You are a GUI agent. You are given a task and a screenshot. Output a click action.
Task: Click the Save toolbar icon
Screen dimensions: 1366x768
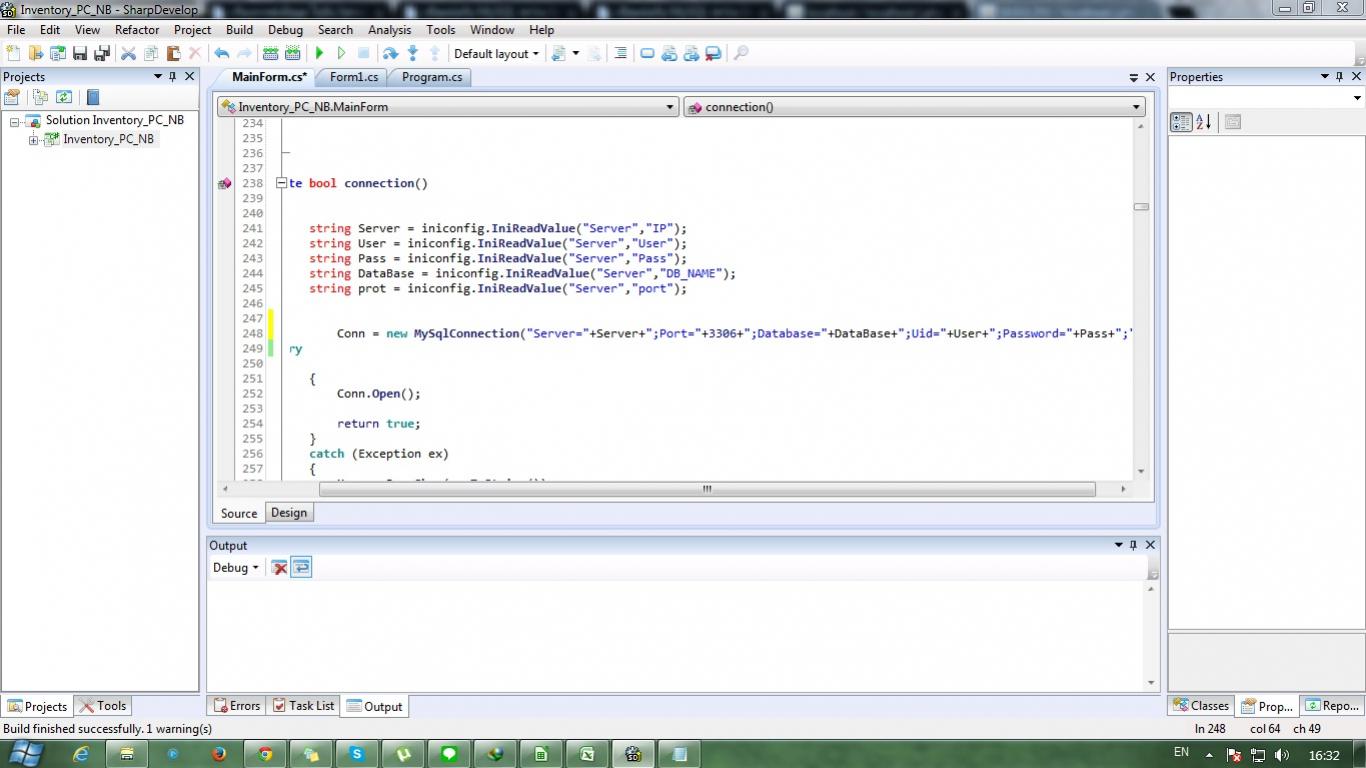pyautogui.click(x=80, y=53)
